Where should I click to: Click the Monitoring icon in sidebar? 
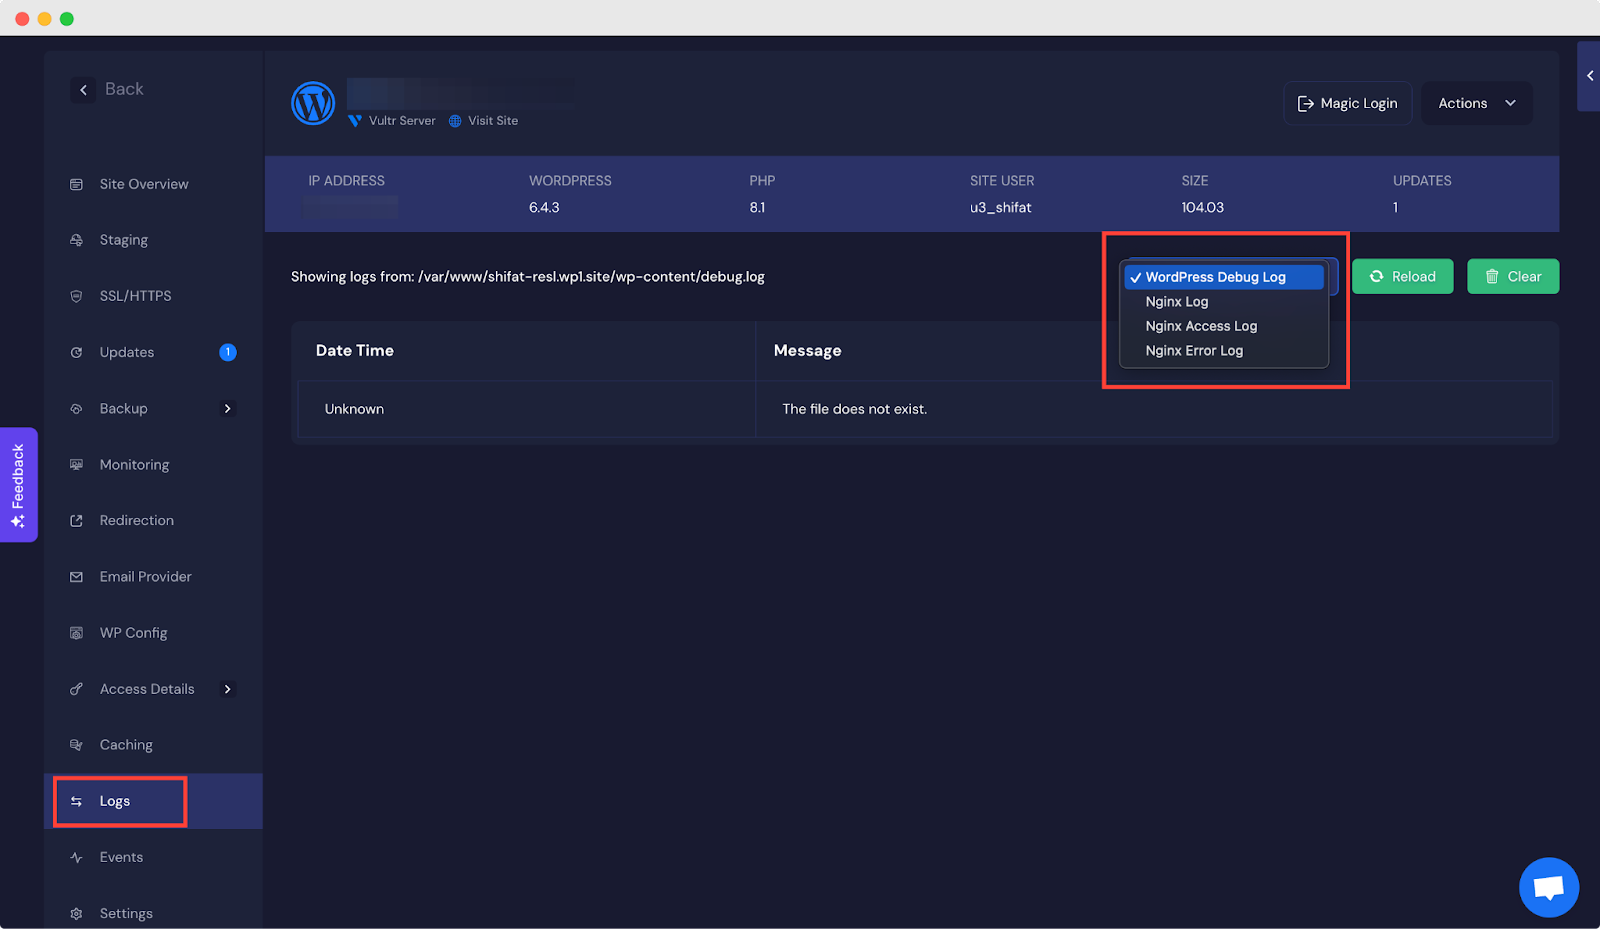[76, 465]
